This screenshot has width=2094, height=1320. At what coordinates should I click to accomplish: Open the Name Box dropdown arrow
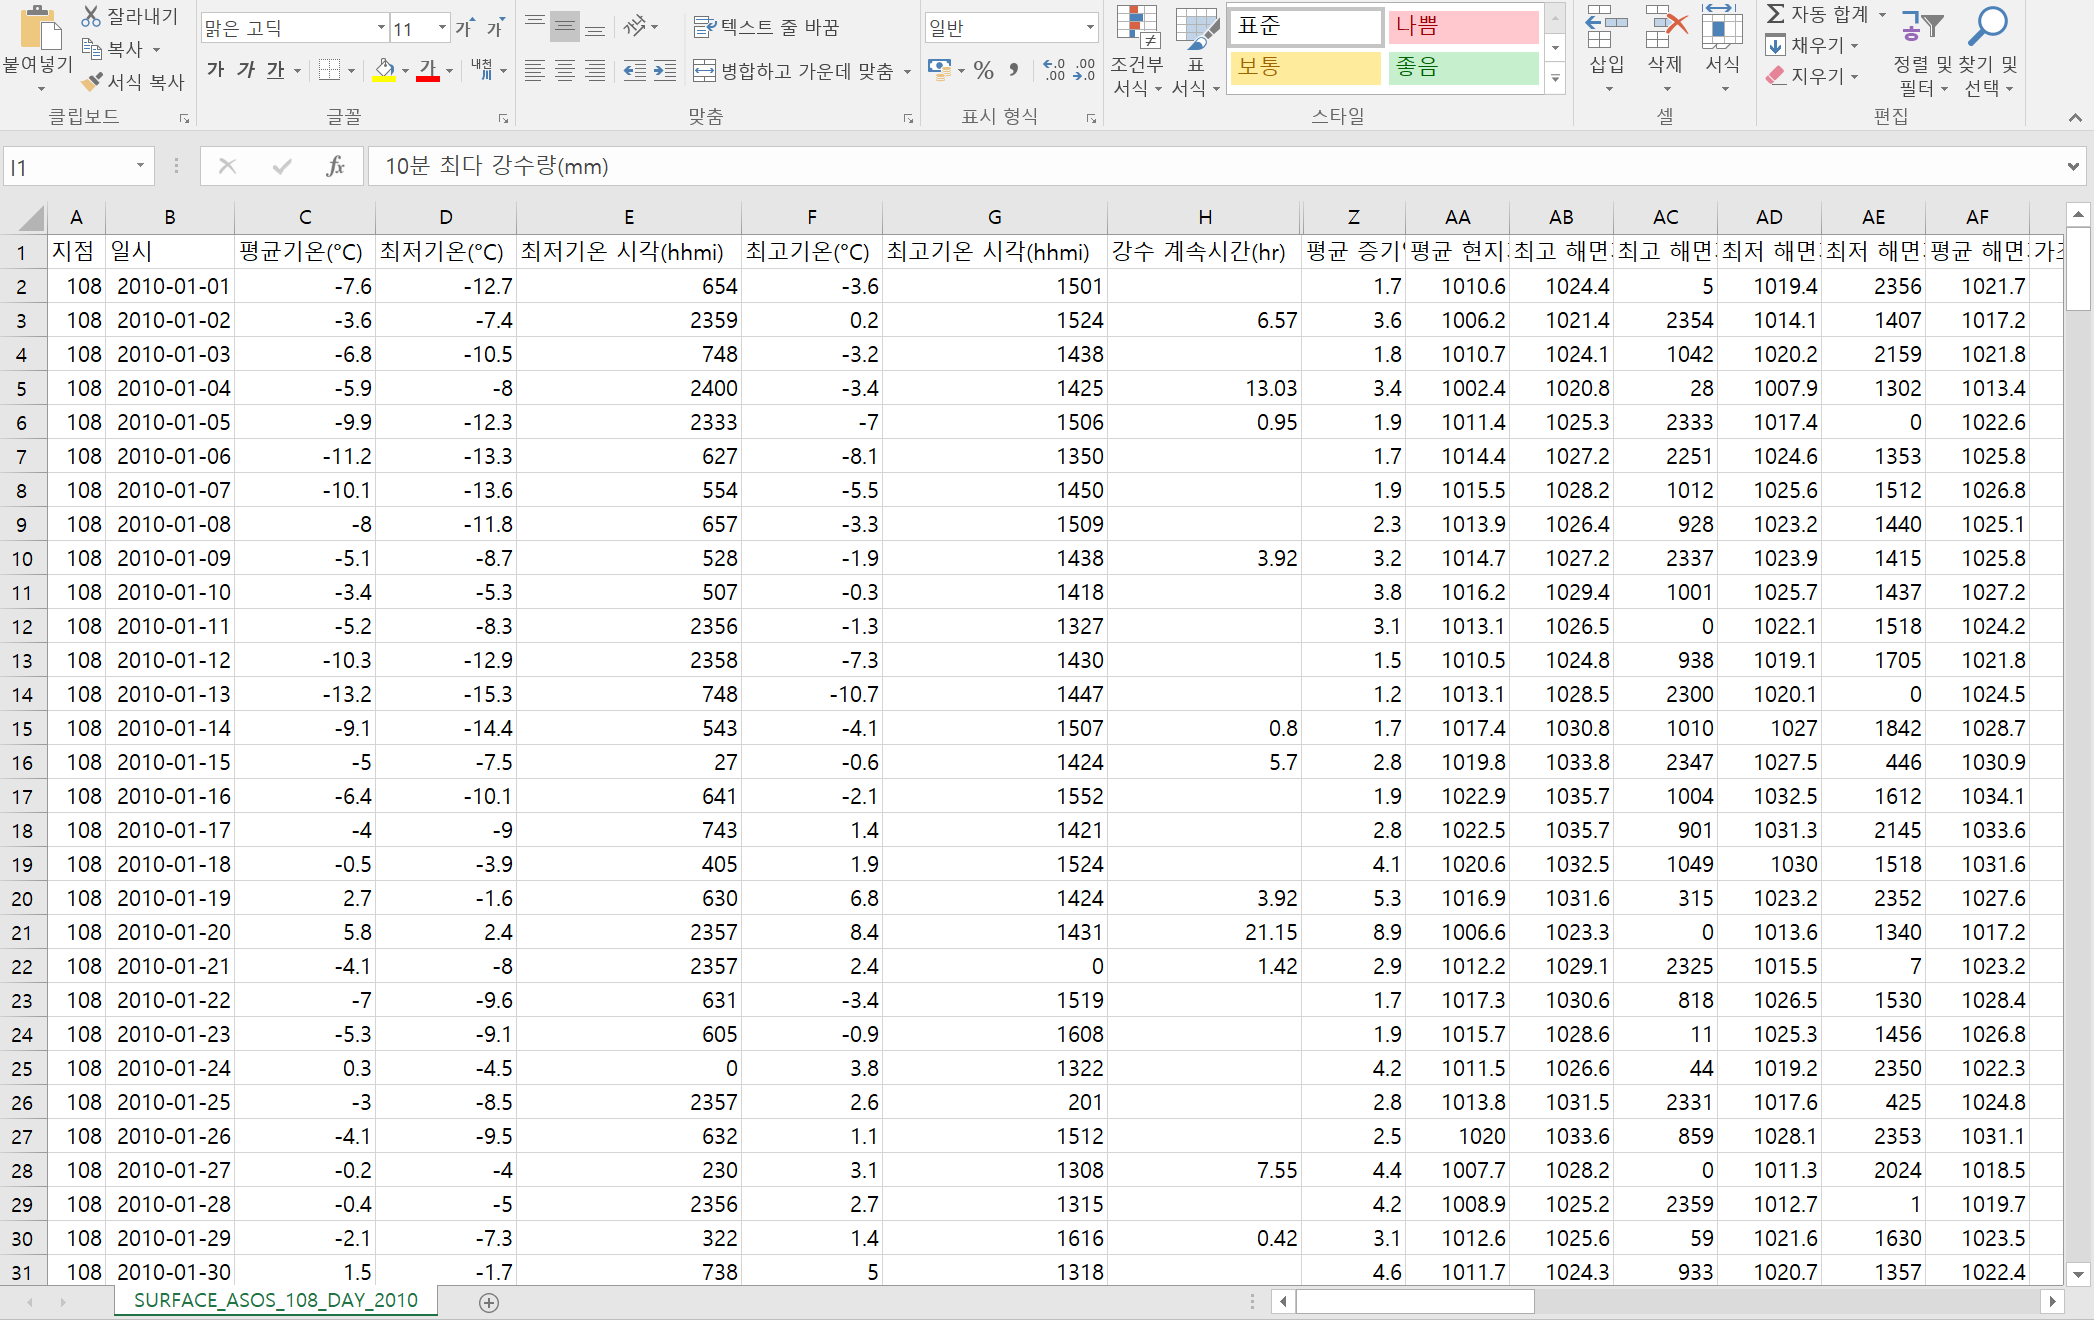tap(140, 166)
